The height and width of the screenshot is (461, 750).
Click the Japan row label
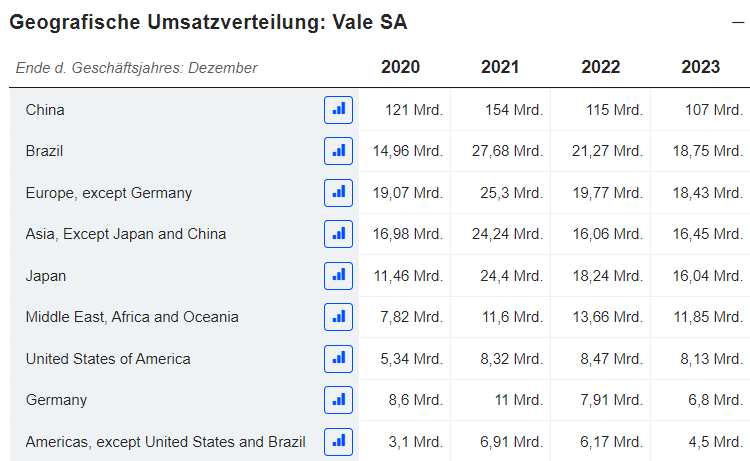[x=46, y=276]
